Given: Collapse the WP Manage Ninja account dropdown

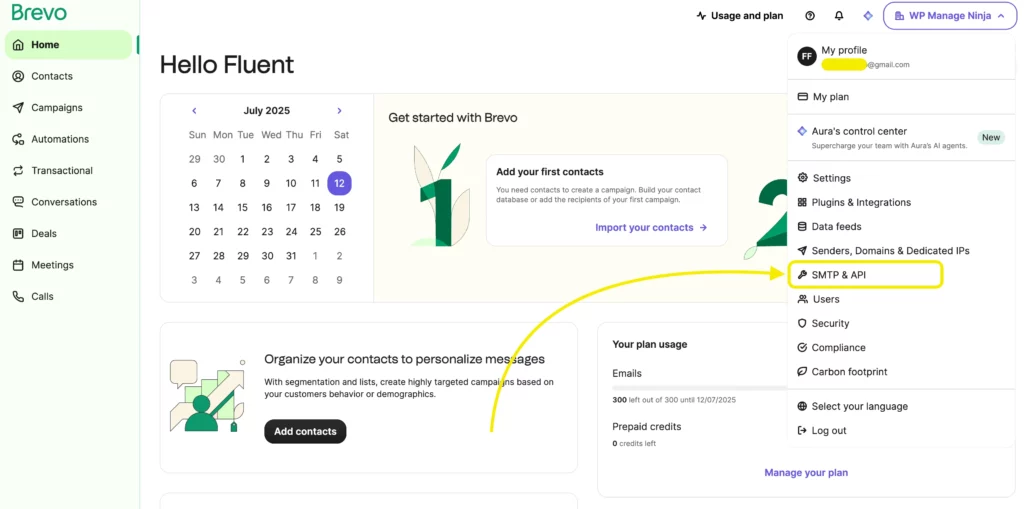Looking at the screenshot, I should point(950,16).
